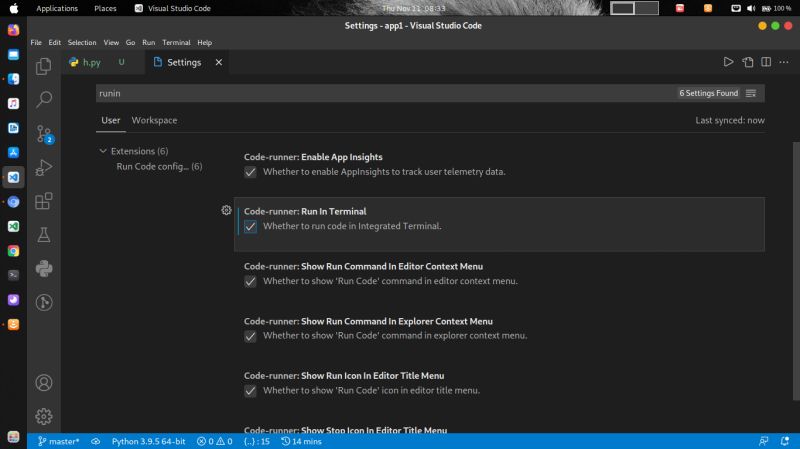The height and width of the screenshot is (449, 800).
Task: Split the editor right
Action: pos(766,62)
